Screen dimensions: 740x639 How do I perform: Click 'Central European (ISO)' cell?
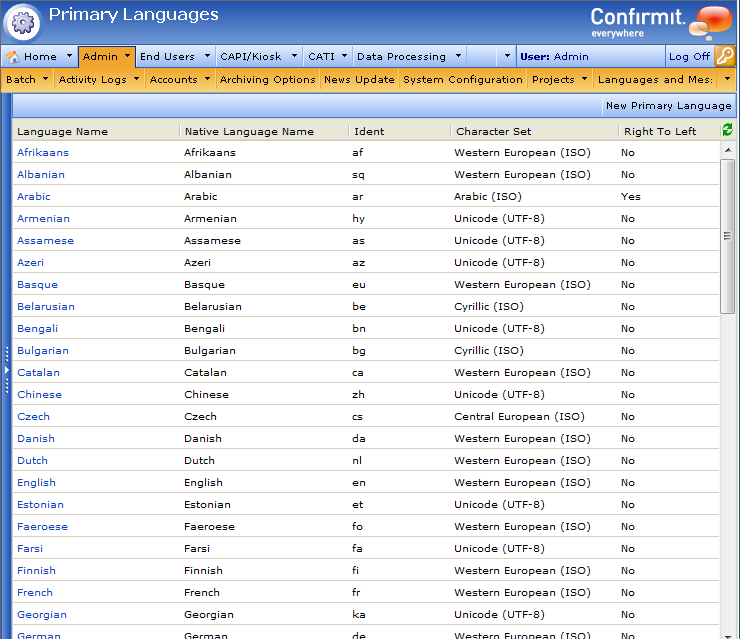[x=519, y=416]
